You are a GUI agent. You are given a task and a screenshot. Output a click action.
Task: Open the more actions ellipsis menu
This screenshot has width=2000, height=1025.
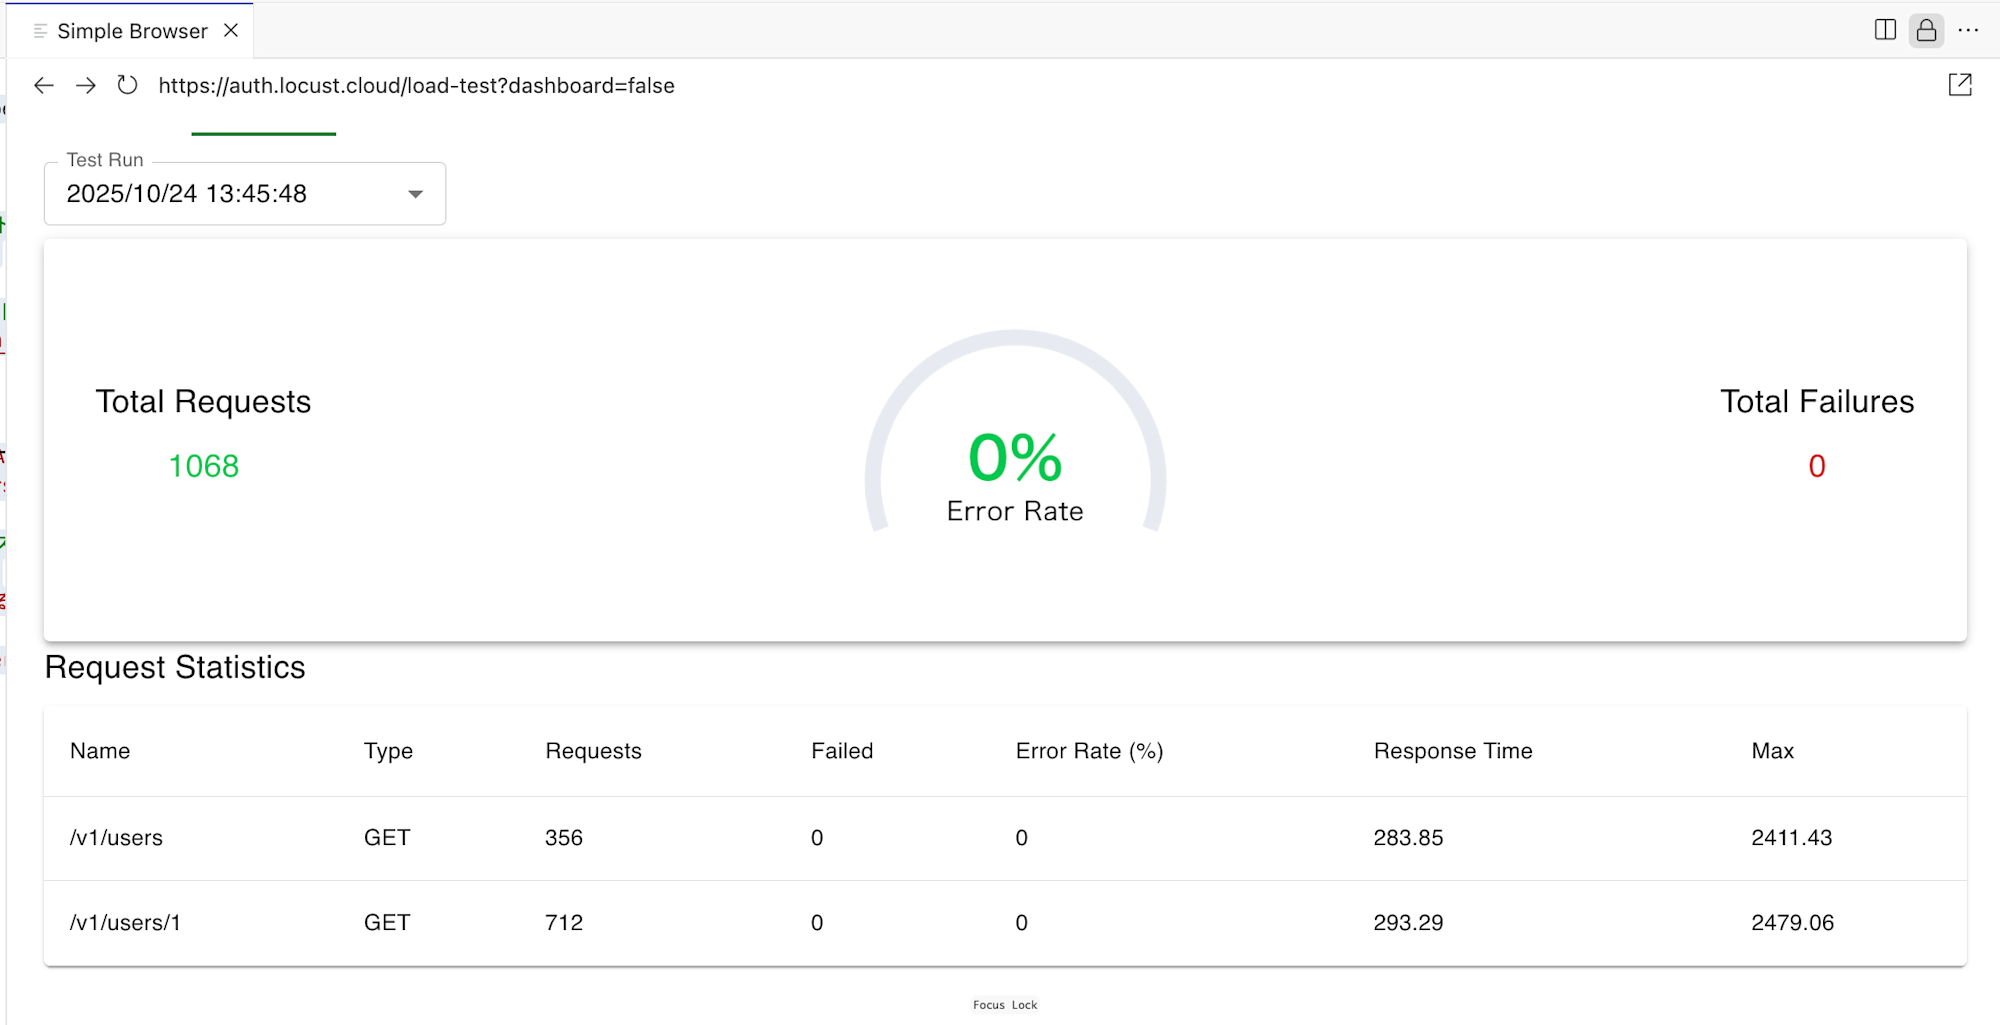point(1968,30)
